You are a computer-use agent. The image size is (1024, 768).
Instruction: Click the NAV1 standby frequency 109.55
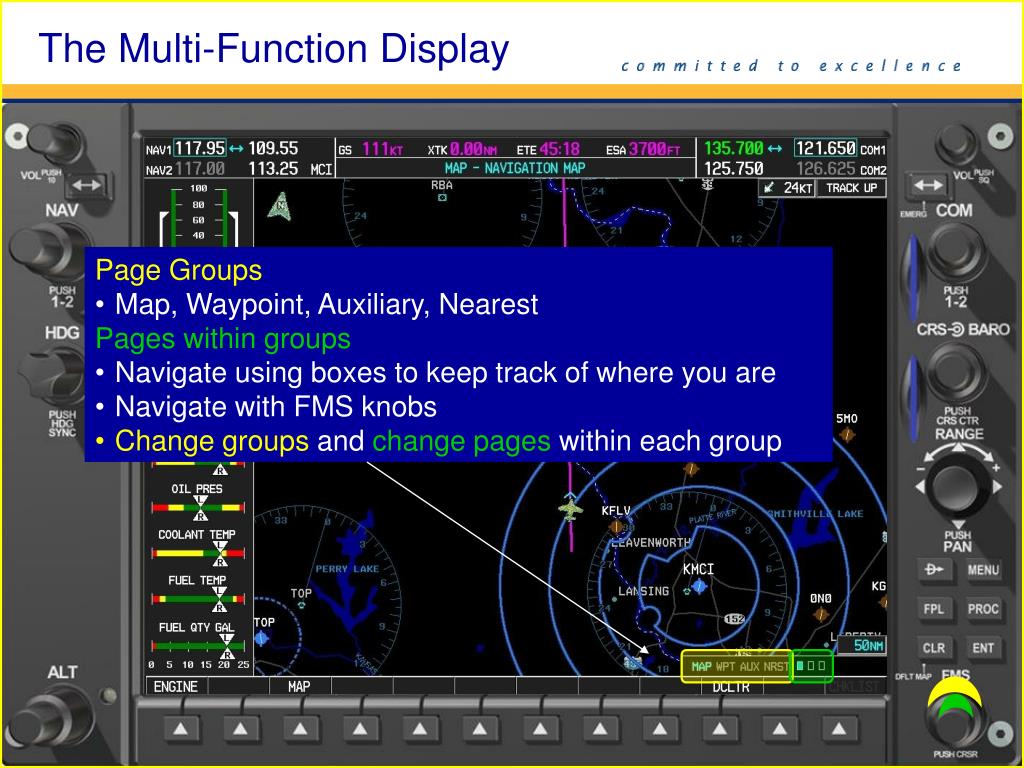click(x=273, y=149)
